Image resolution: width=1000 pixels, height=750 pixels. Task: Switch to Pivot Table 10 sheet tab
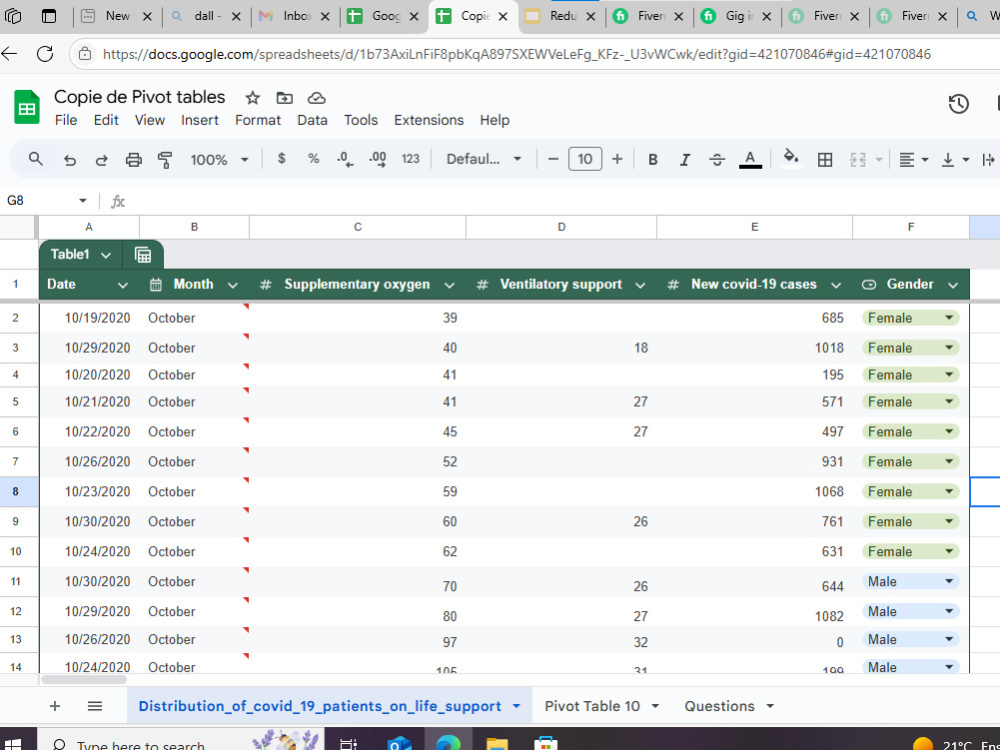592,706
